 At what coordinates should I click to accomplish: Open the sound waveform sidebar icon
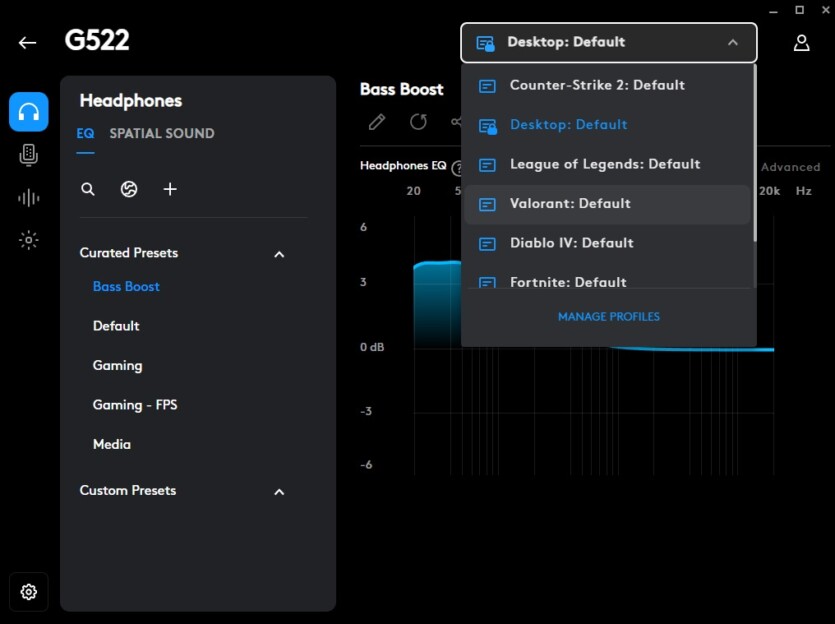(29, 198)
